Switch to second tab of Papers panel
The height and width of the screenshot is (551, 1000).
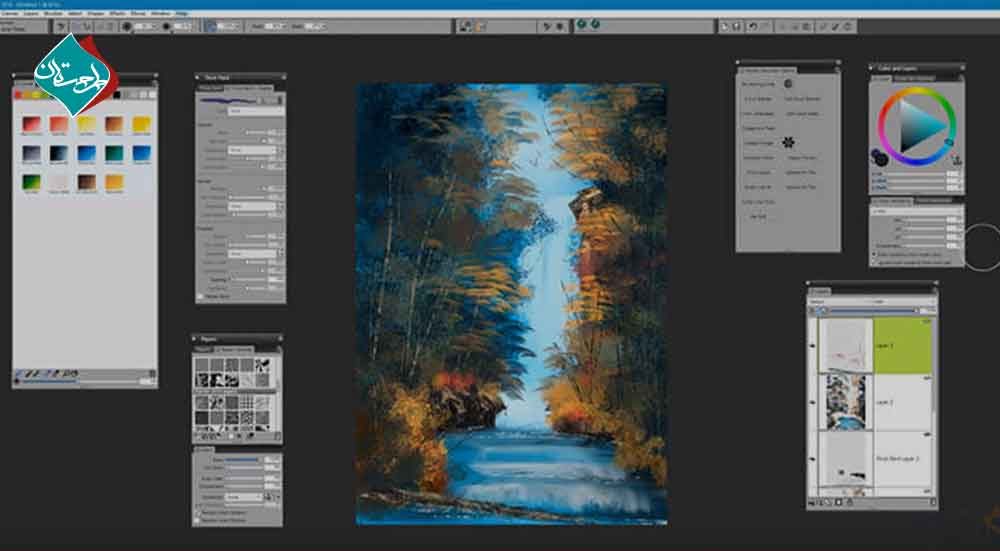[x=233, y=349]
